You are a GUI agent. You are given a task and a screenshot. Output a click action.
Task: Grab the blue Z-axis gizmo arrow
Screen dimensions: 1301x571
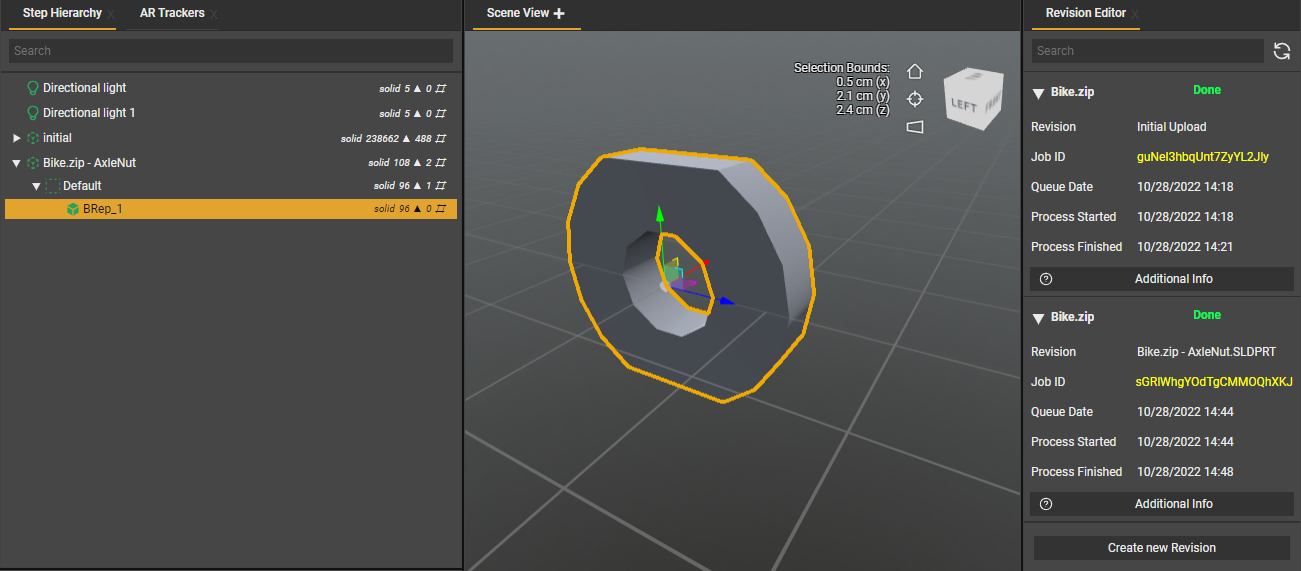[x=727, y=300]
